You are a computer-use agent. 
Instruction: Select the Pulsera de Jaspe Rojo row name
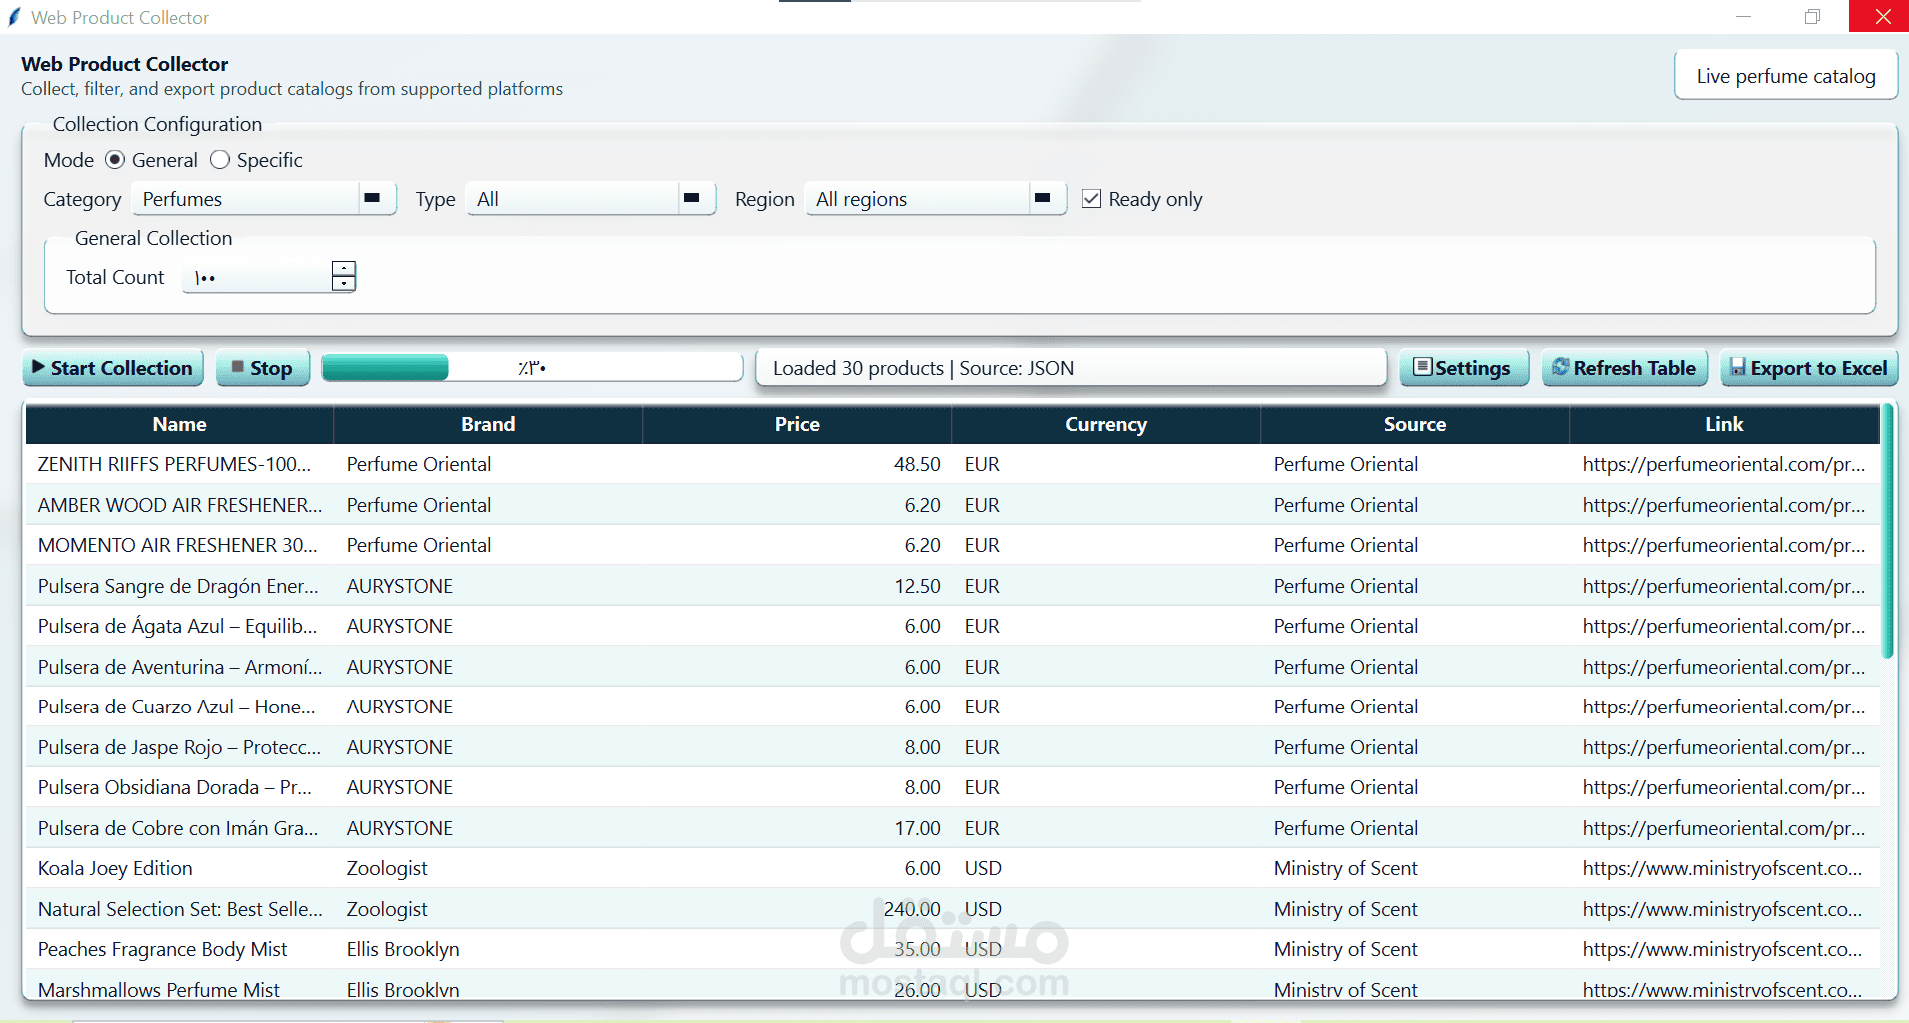pyautogui.click(x=180, y=747)
